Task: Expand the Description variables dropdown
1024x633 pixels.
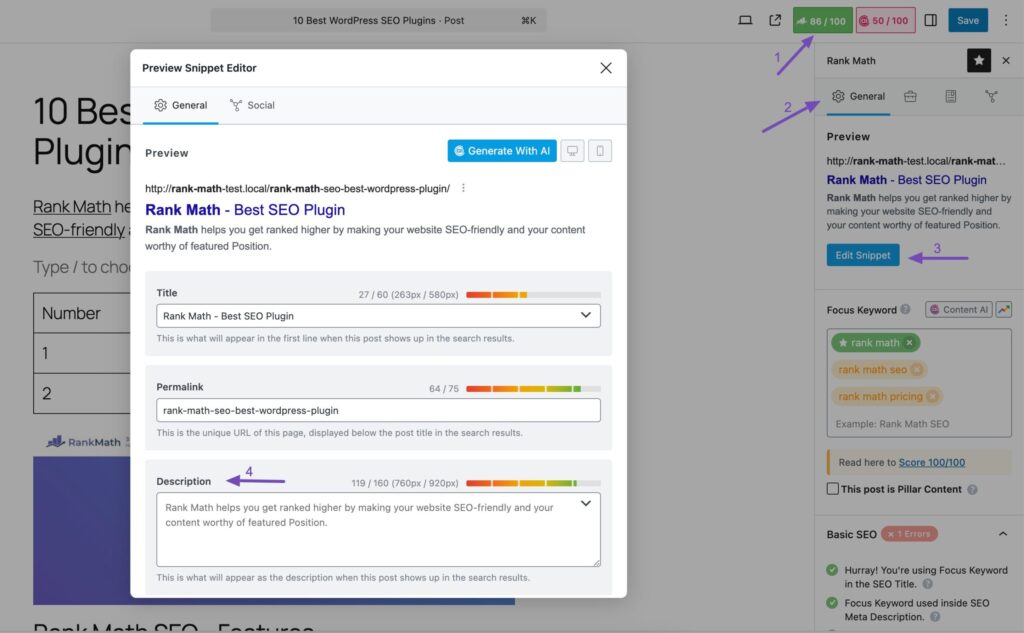Action: [x=586, y=504]
